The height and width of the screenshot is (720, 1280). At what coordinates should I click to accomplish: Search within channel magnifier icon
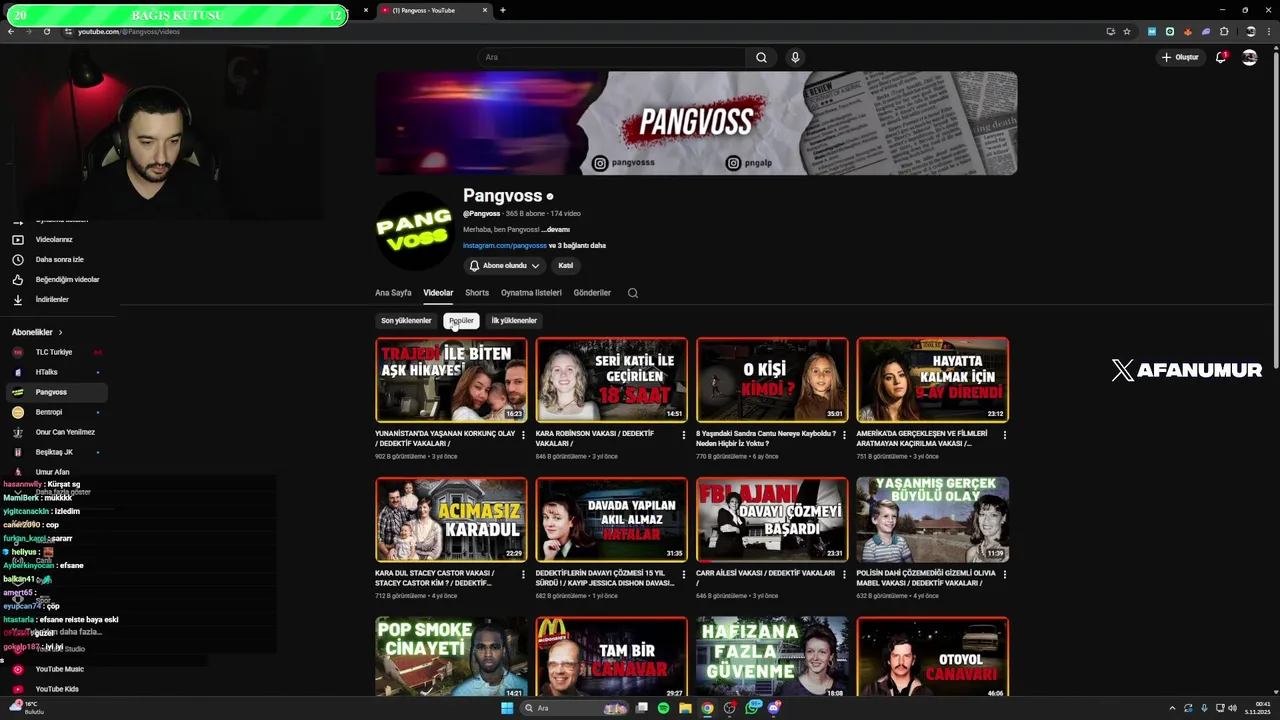(x=633, y=293)
